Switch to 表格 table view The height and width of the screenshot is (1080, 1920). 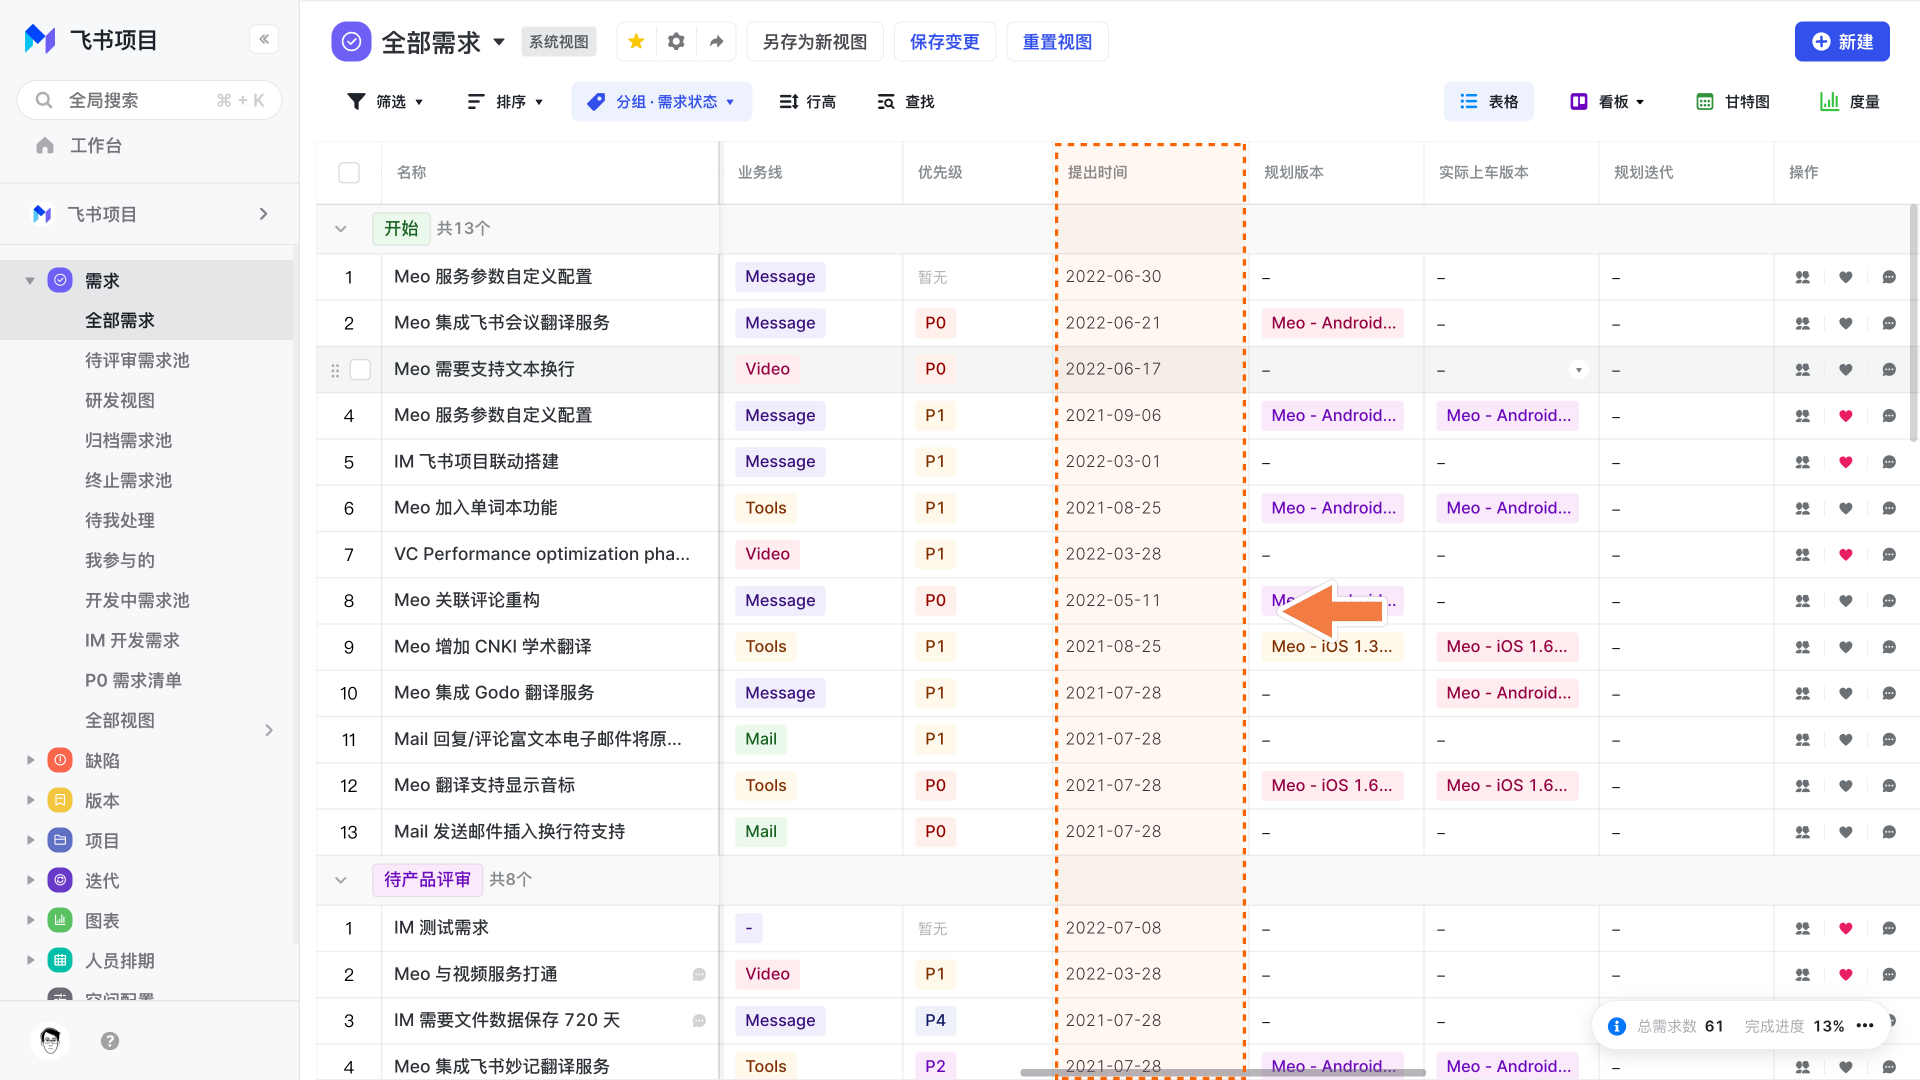point(1488,102)
